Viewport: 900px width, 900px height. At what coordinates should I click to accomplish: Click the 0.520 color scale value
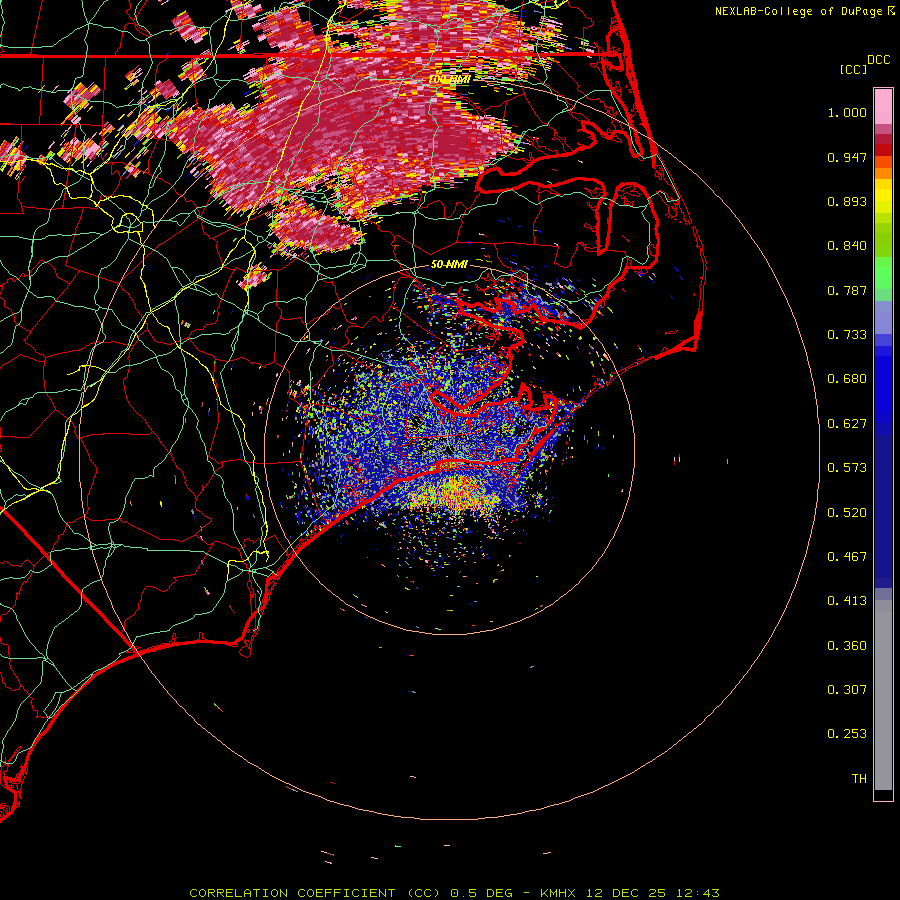[847, 513]
